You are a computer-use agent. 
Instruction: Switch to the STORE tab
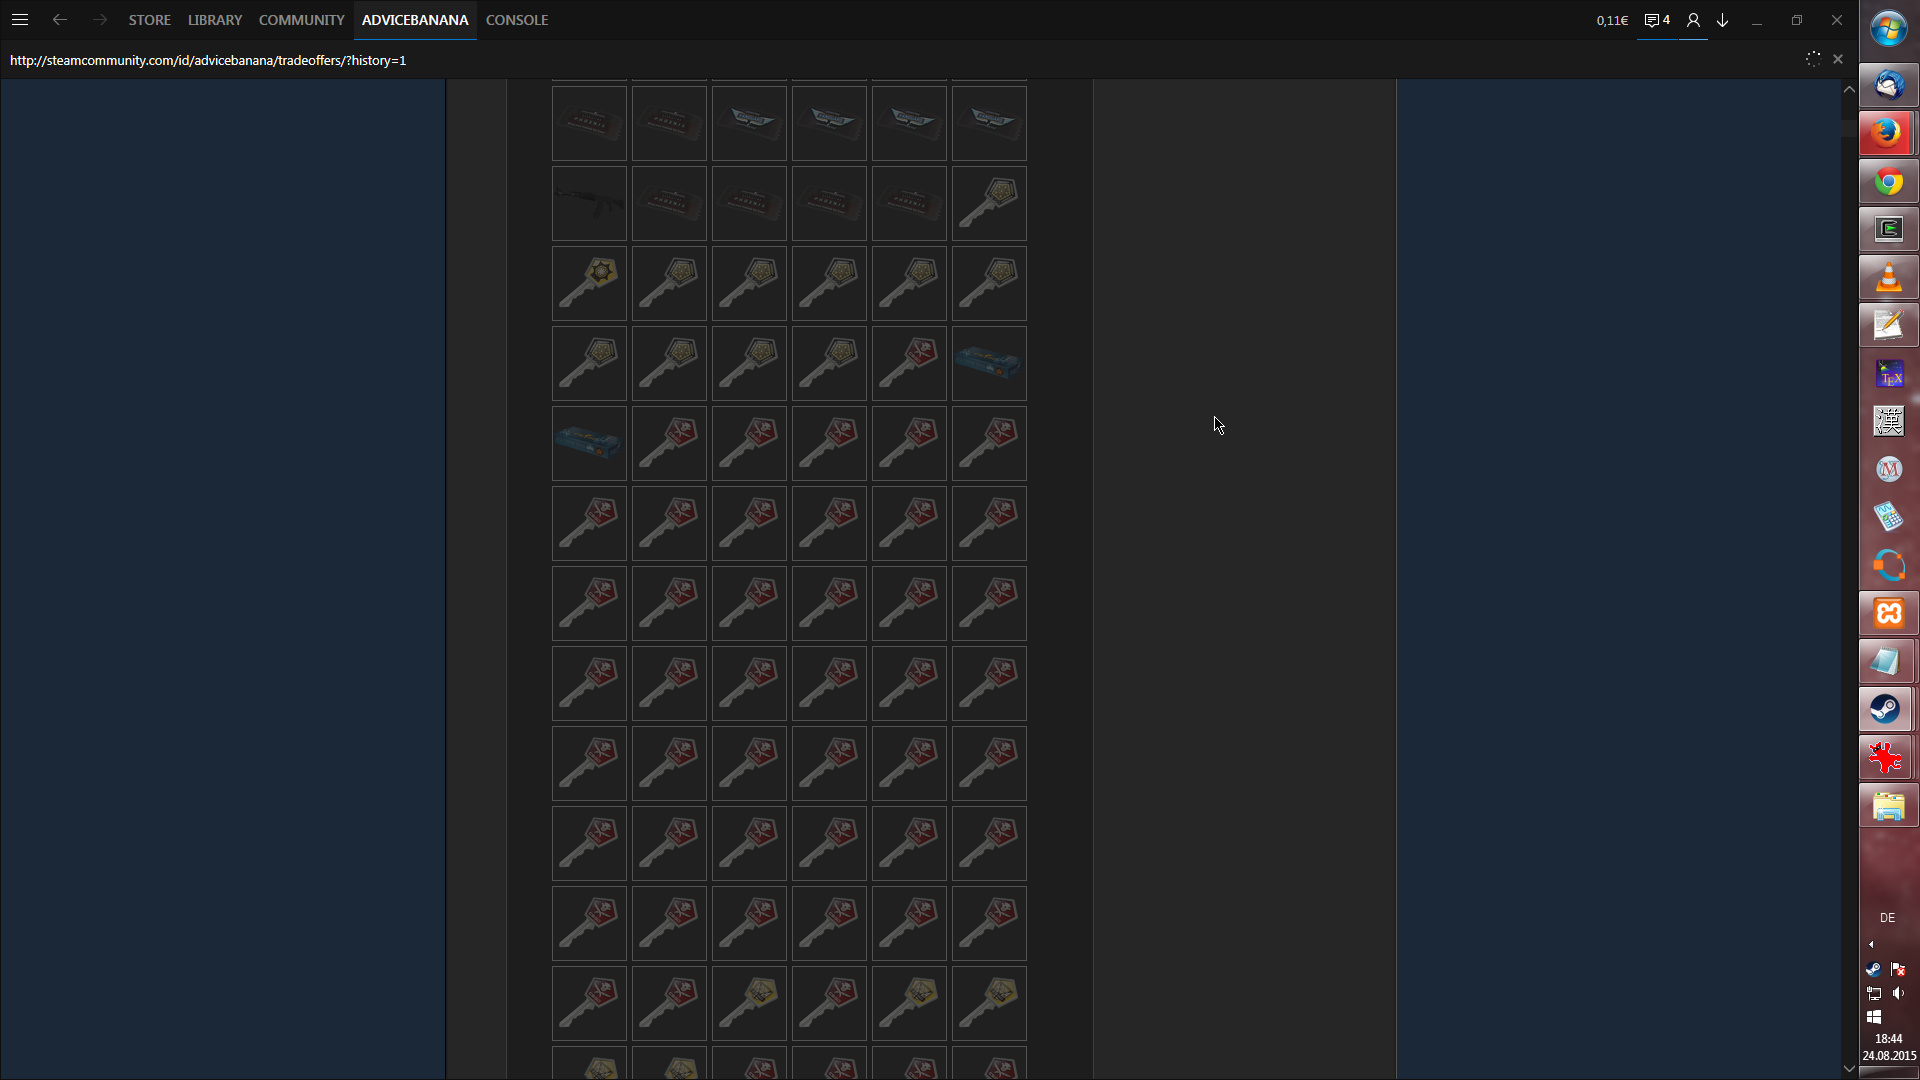[x=149, y=20]
